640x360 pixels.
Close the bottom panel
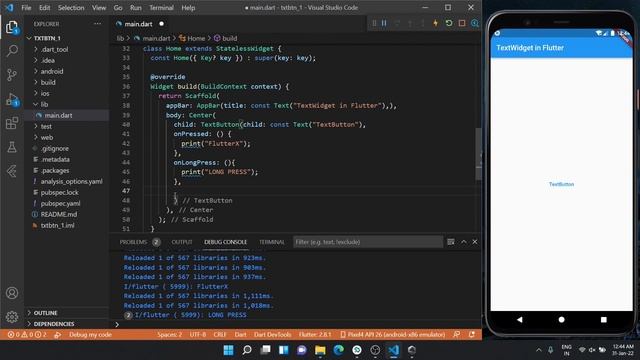[475, 242]
